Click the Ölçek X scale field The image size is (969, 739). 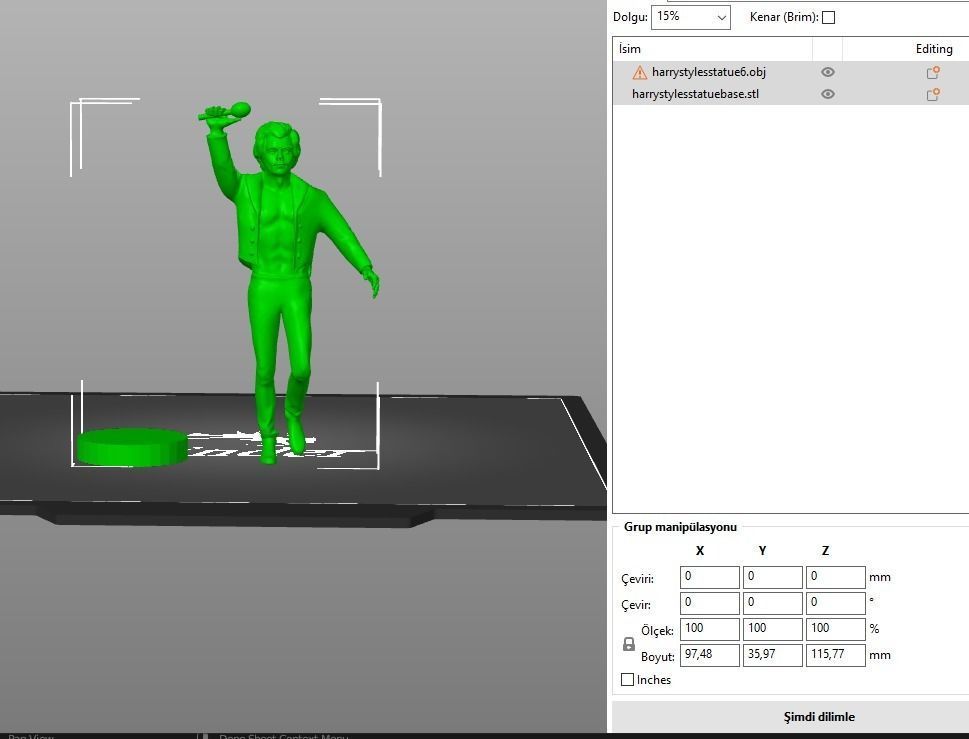pos(709,629)
